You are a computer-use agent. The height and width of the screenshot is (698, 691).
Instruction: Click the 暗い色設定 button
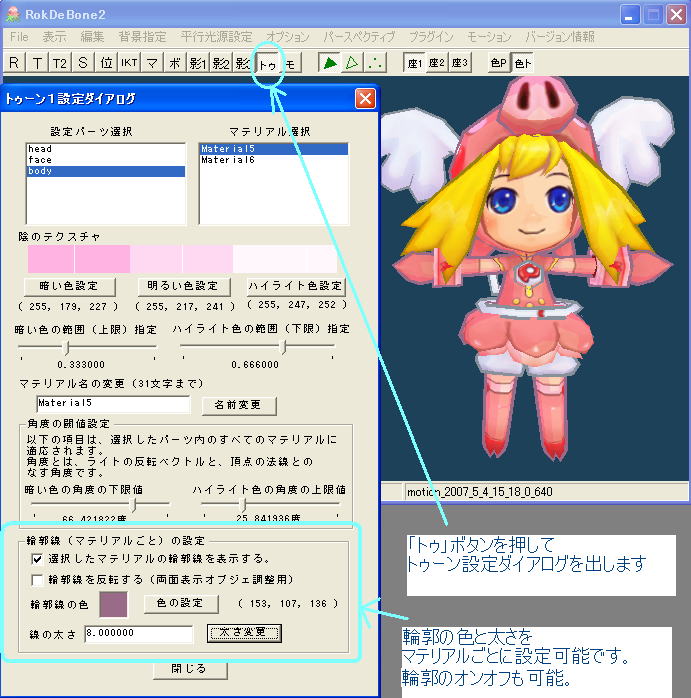[x=68, y=286]
